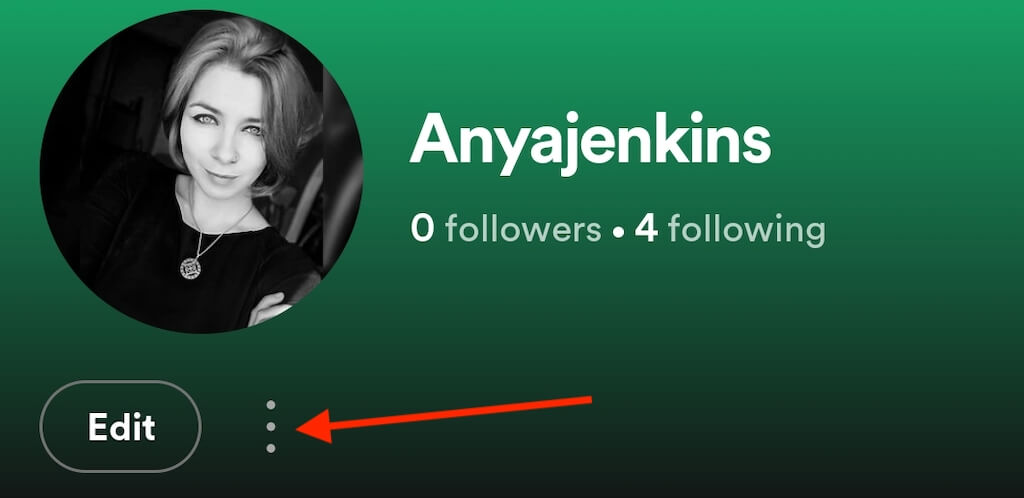The image size is (1024, 498).
Task: View the 0 followers list
Action: (505, 230)
